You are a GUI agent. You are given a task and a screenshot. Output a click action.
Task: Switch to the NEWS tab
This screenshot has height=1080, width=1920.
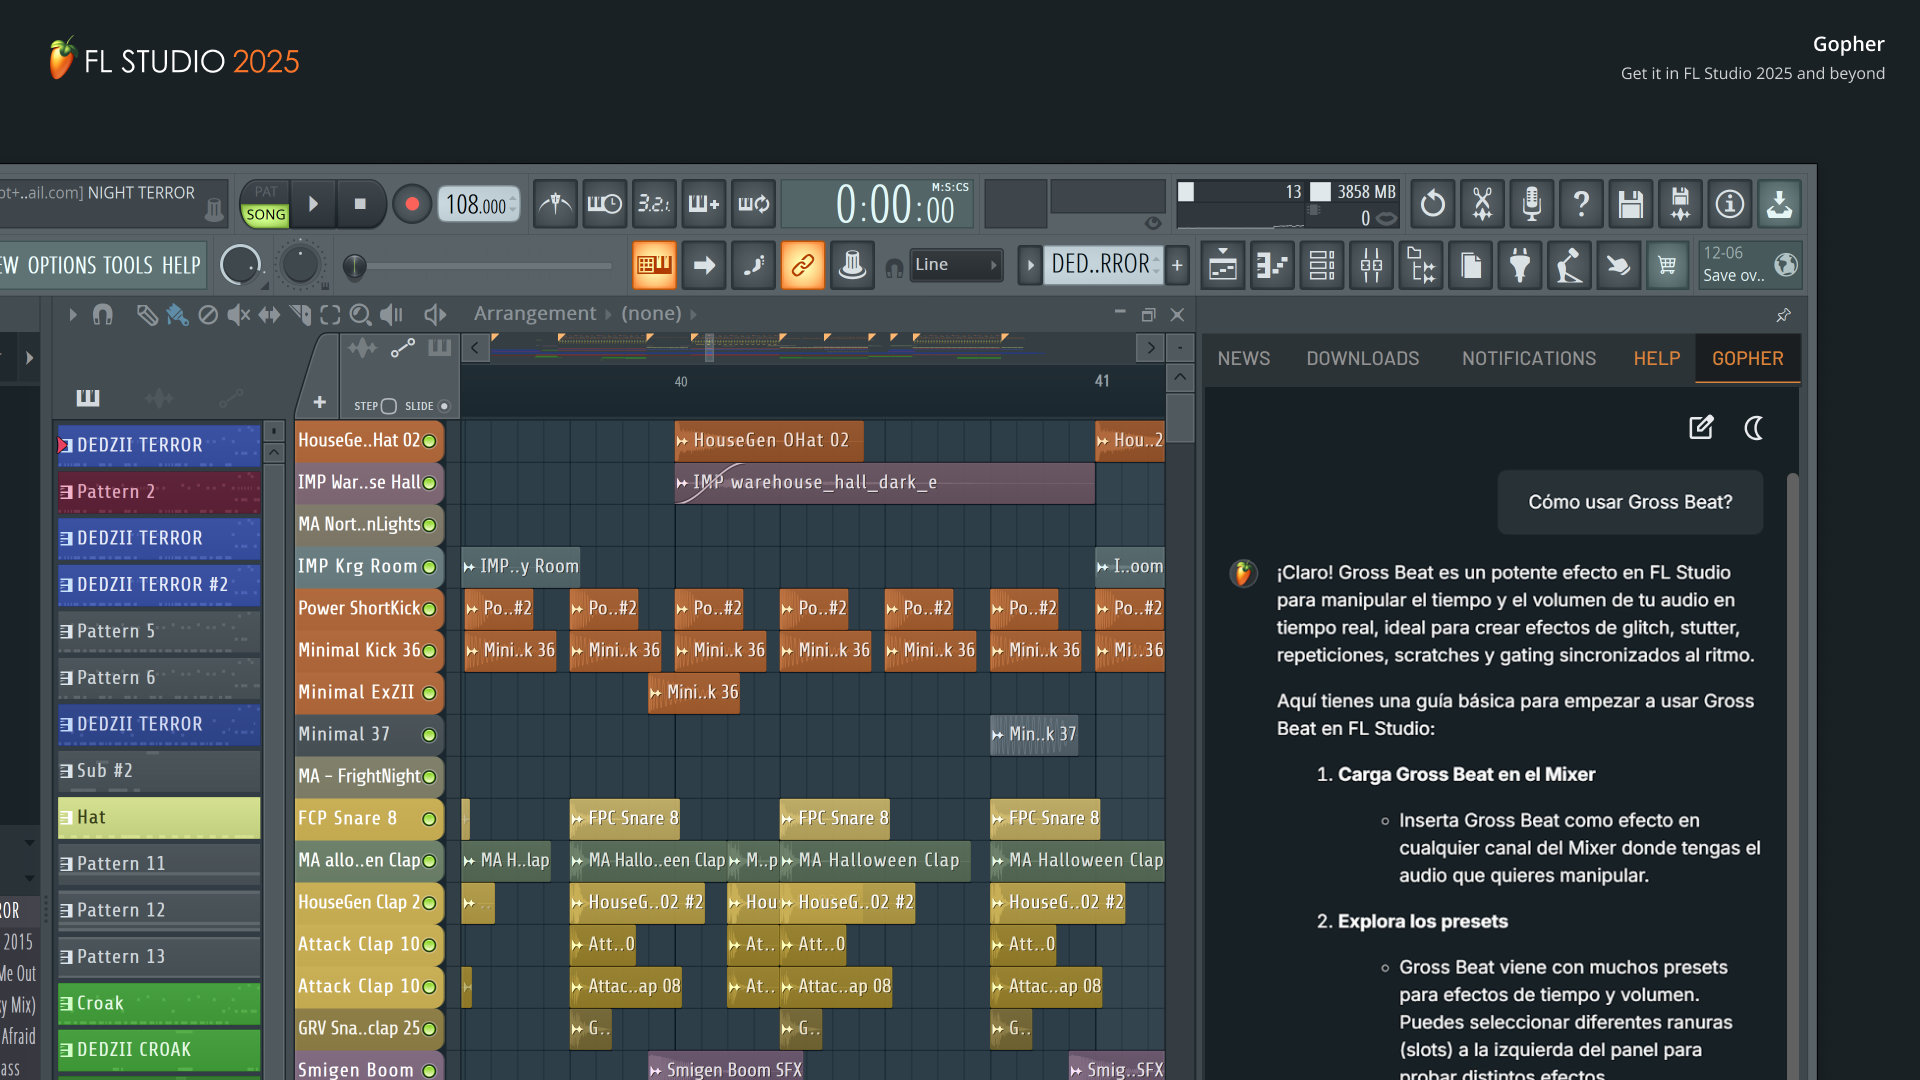click(1244, 359)
